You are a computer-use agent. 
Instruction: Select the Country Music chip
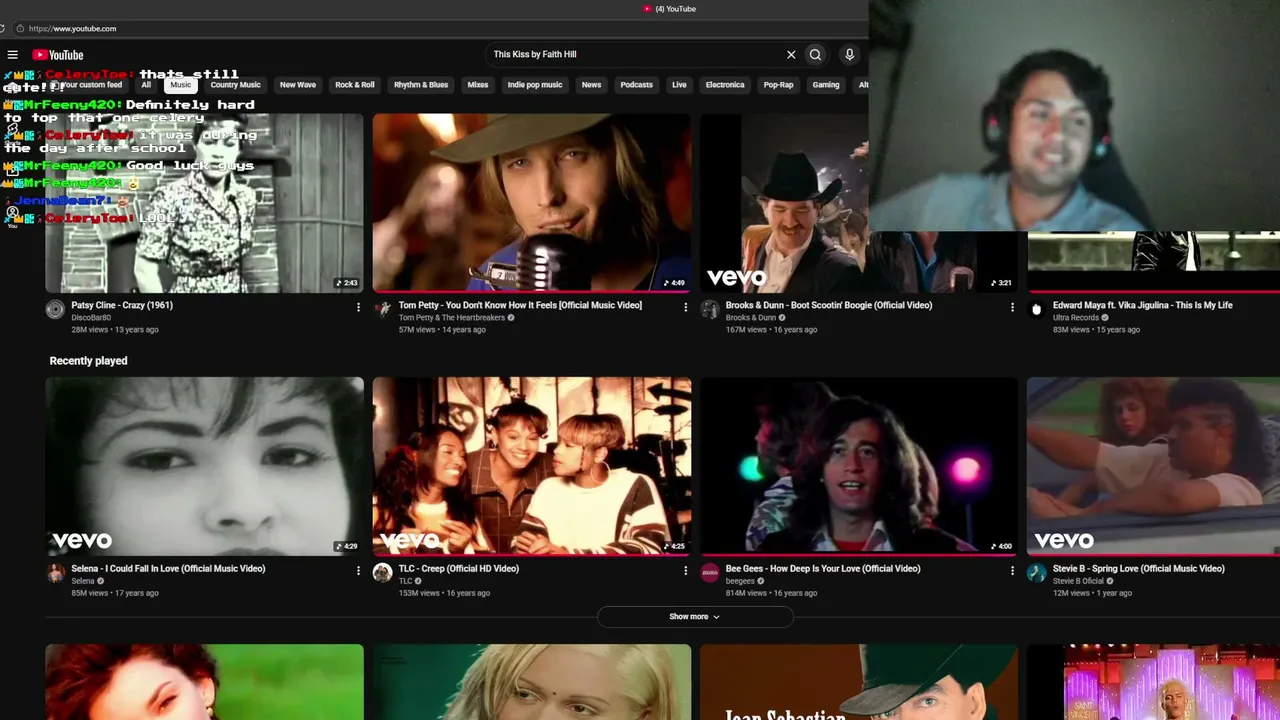point(235,85)
